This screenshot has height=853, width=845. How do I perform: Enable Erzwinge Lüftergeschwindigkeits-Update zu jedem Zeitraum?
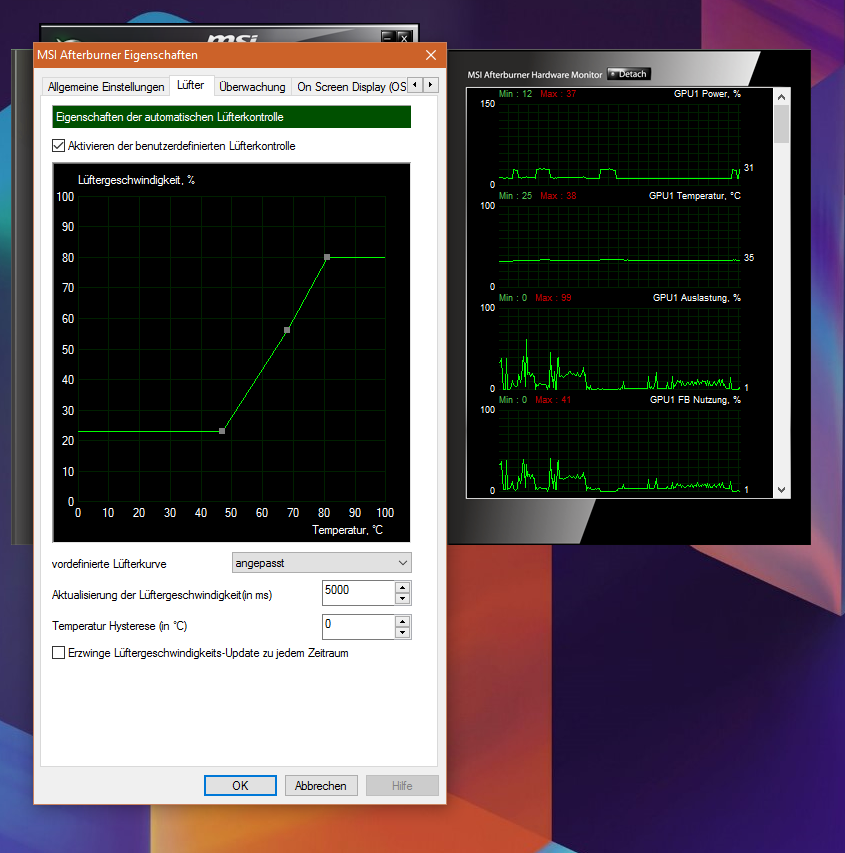[58, 653]
